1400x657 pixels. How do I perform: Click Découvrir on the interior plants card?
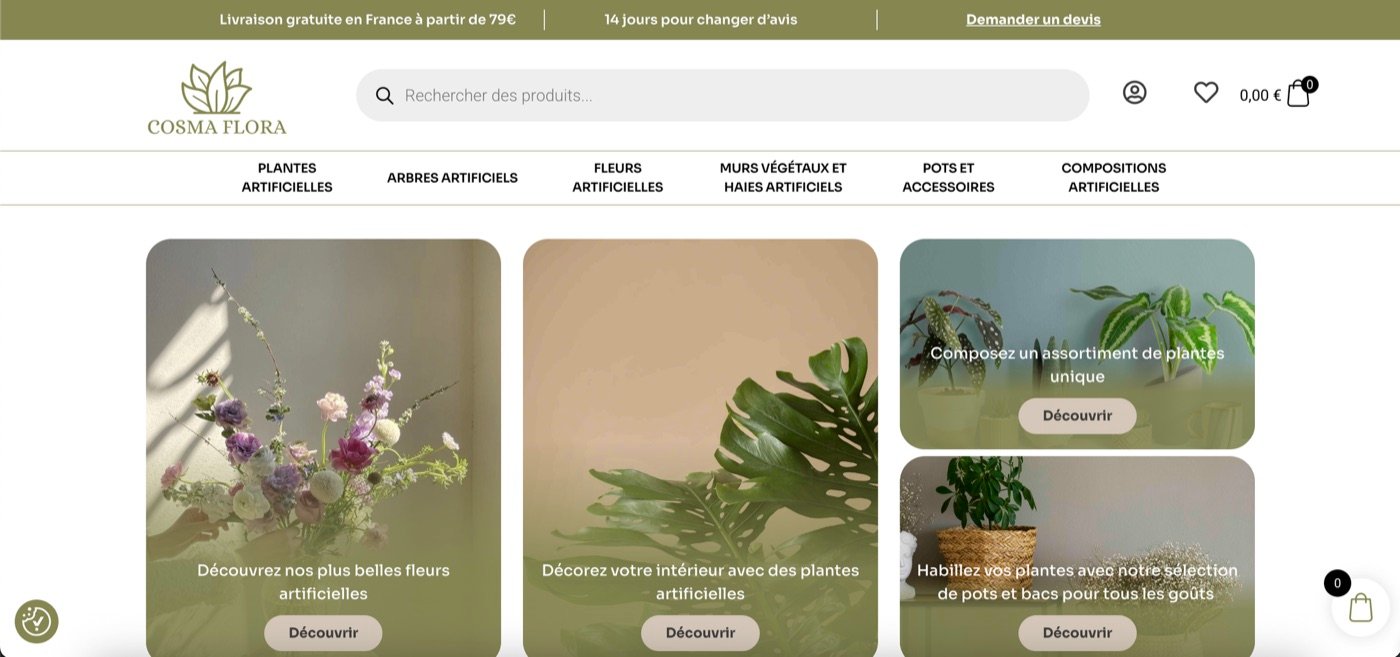pyautogui.click(x=700, y=633)
